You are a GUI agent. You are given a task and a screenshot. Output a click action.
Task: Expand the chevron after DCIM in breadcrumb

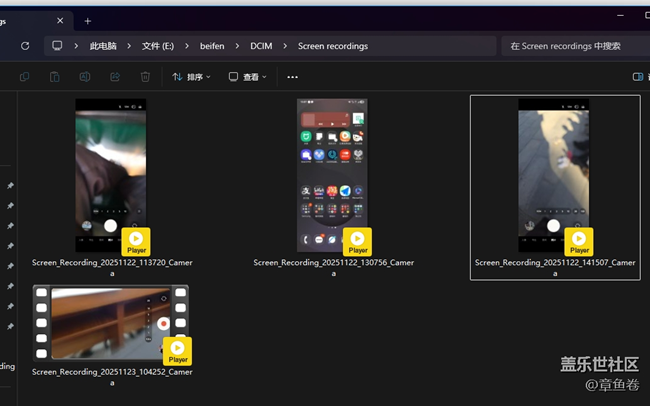click(286, 46)
